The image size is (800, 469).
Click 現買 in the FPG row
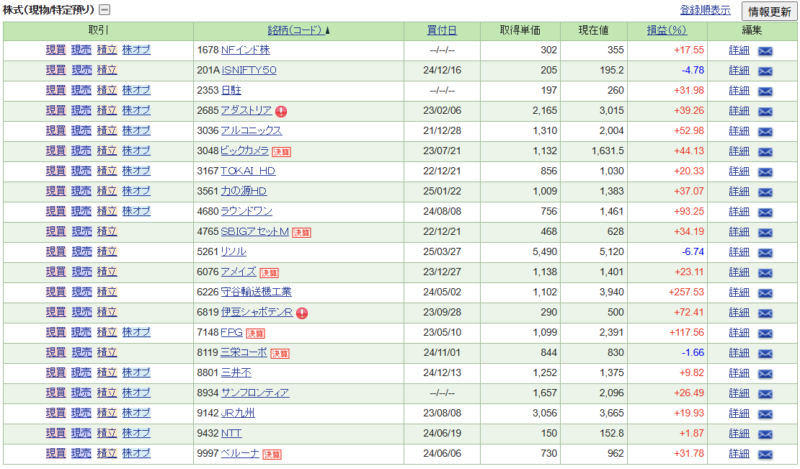coord(56,332)
